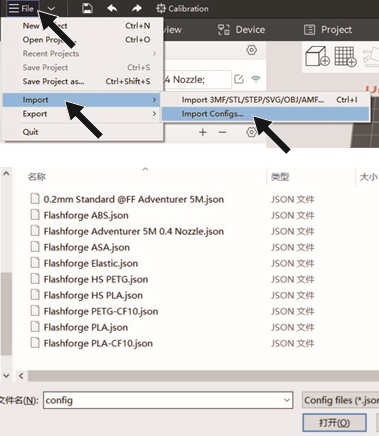Viewport: 379px width, 436px height.
Task: Open printer settings gear icon at top
Action: pos(251,50)
